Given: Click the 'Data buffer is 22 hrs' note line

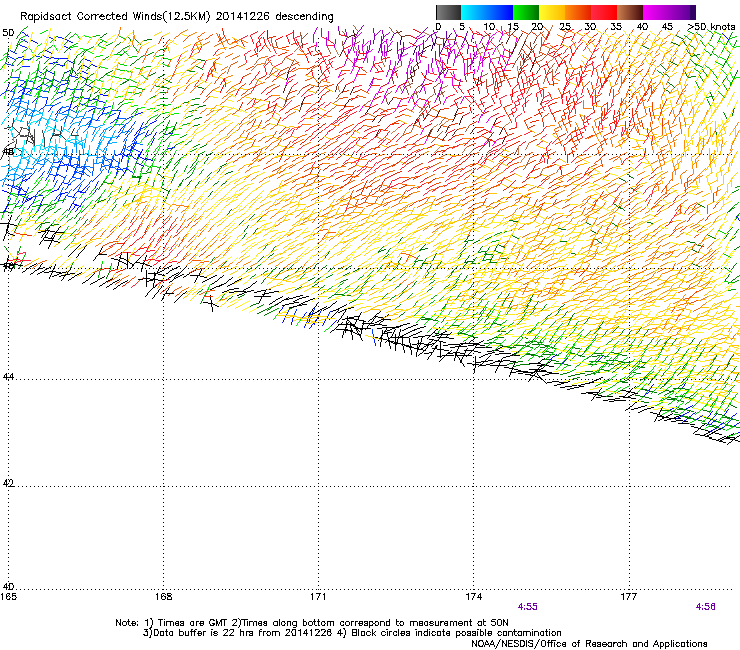Looking at the screenshot, I should point(352,633).
